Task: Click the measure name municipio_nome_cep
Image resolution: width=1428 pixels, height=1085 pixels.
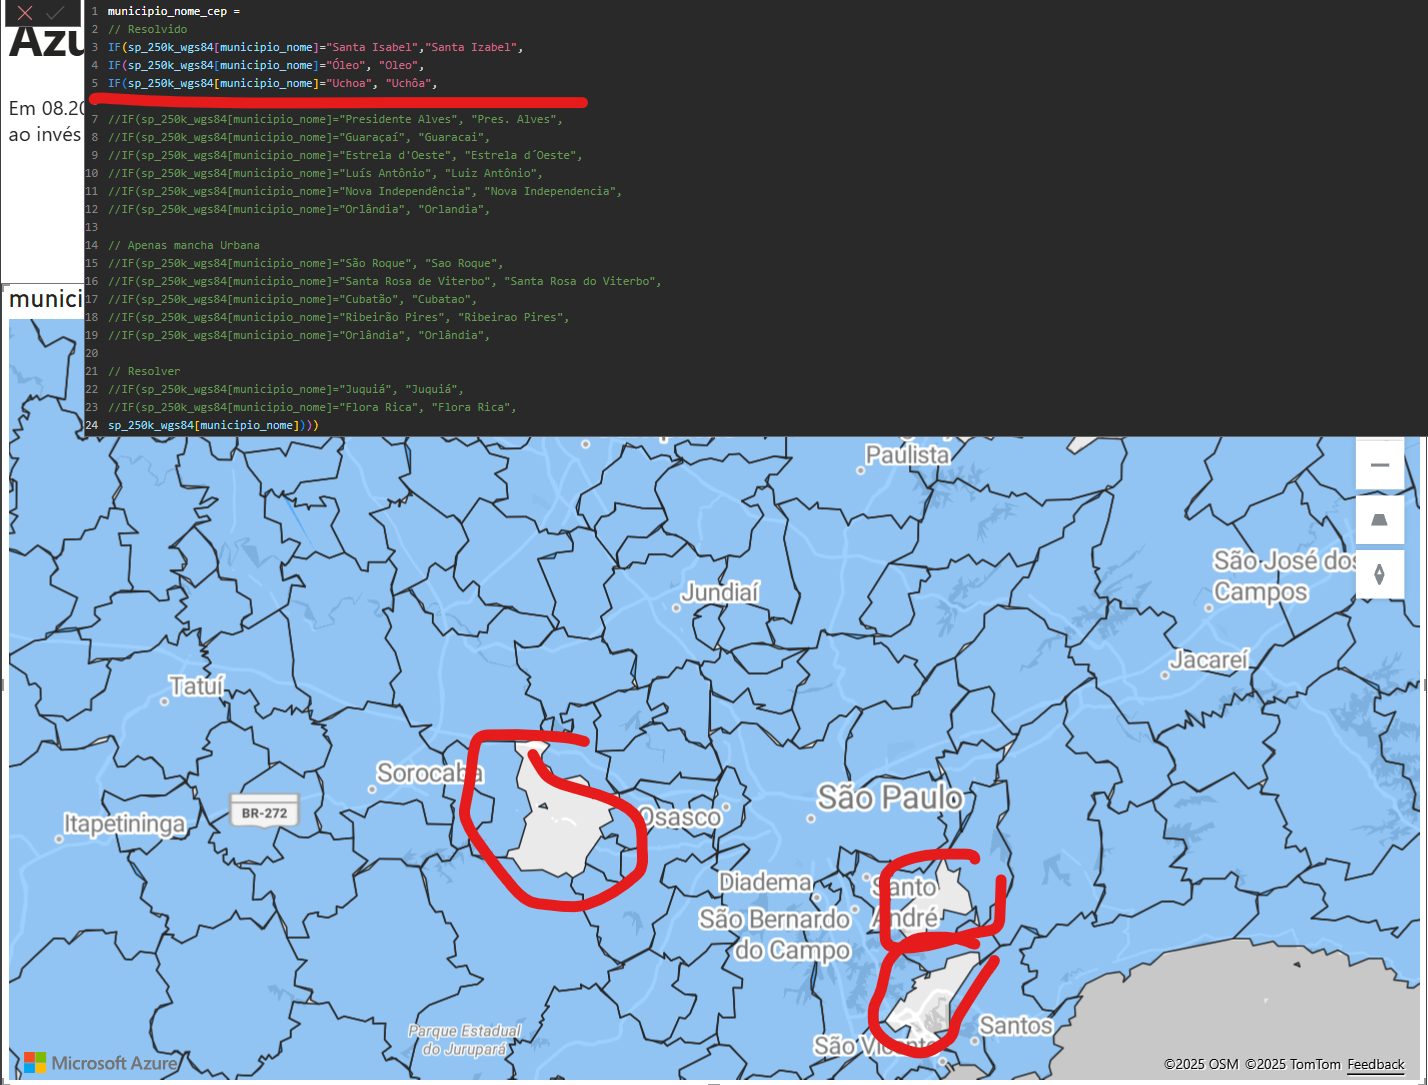Action: pos(168,11)
